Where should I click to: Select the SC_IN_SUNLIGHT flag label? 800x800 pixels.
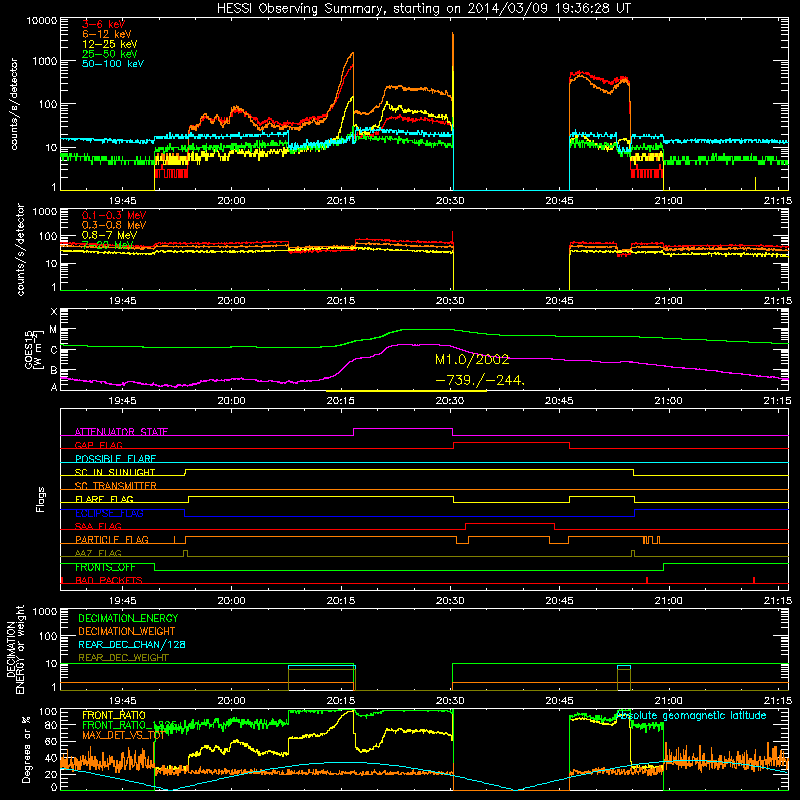tap(115, 472)
